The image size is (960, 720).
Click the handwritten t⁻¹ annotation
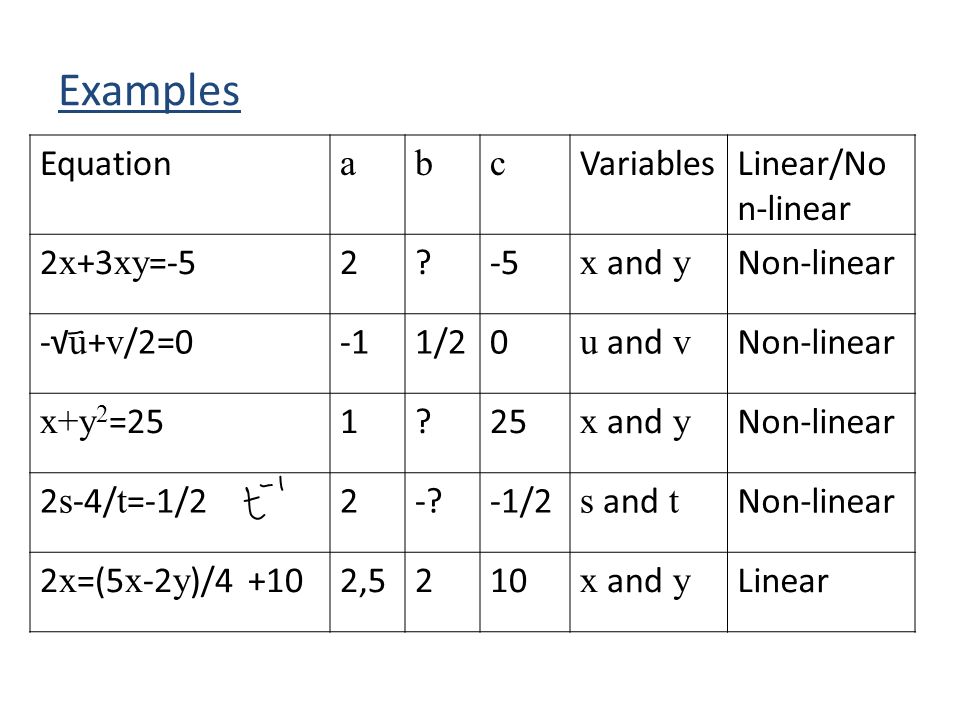(x=263, y=499)
